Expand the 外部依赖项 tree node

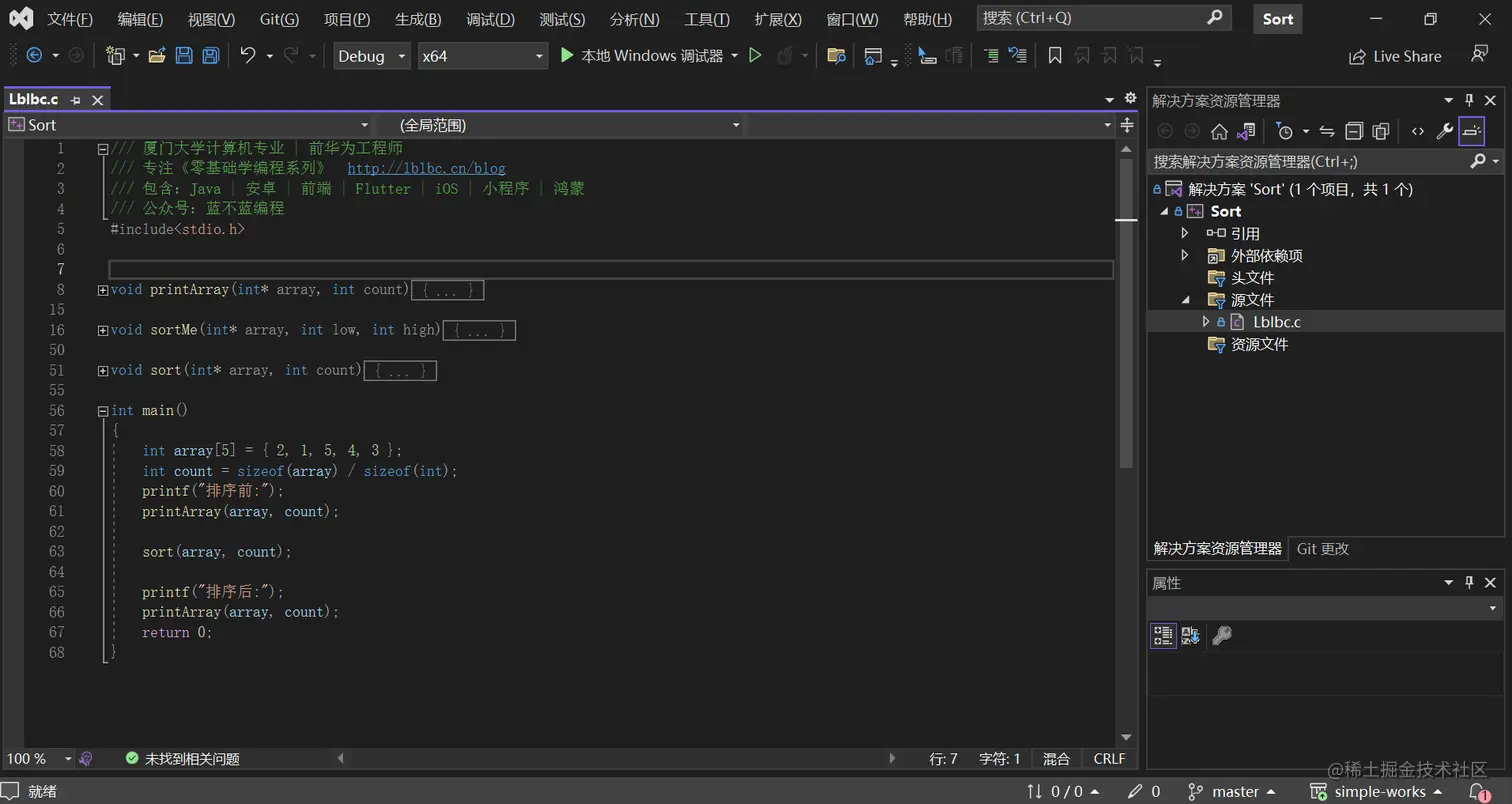pyautogui.click(x=1186, y=256)
